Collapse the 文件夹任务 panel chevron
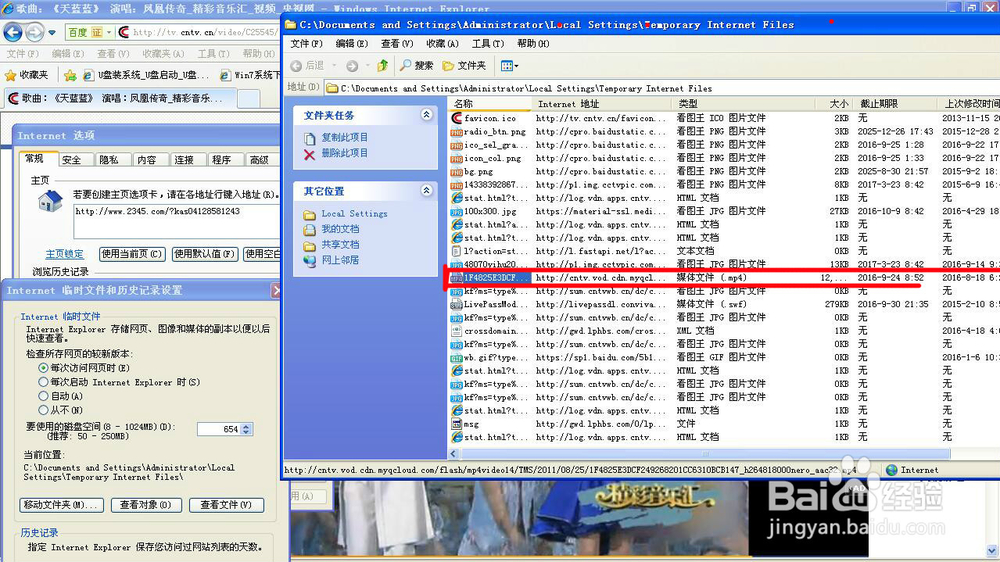The width and height of the screenshot is (1000, 562). pos(427,115)
